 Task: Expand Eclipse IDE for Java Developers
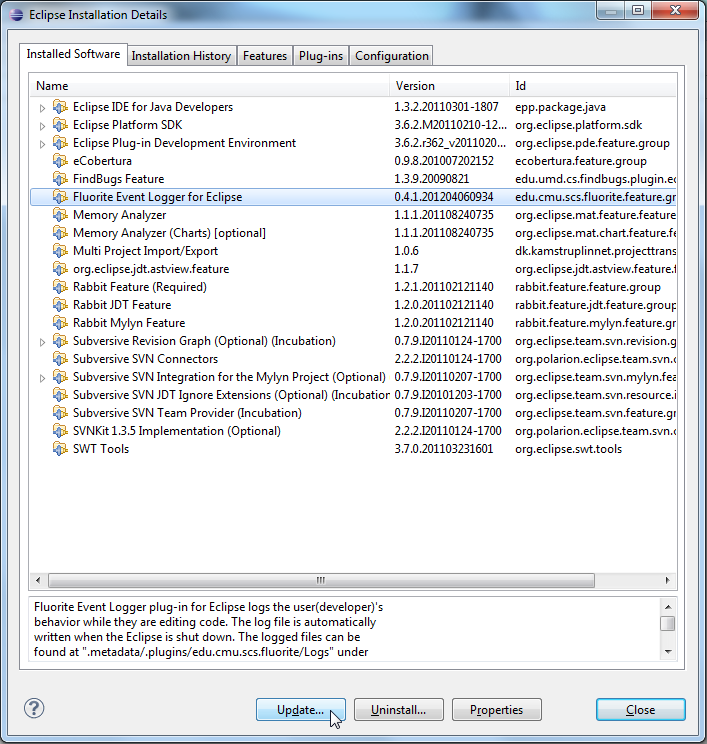(42, 108)
